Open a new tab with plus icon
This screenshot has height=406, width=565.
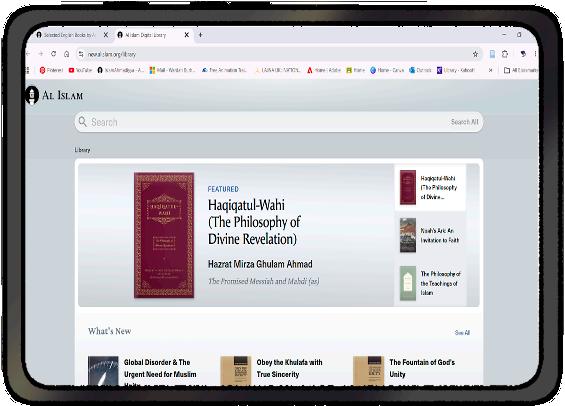click(x=201, y=35)
